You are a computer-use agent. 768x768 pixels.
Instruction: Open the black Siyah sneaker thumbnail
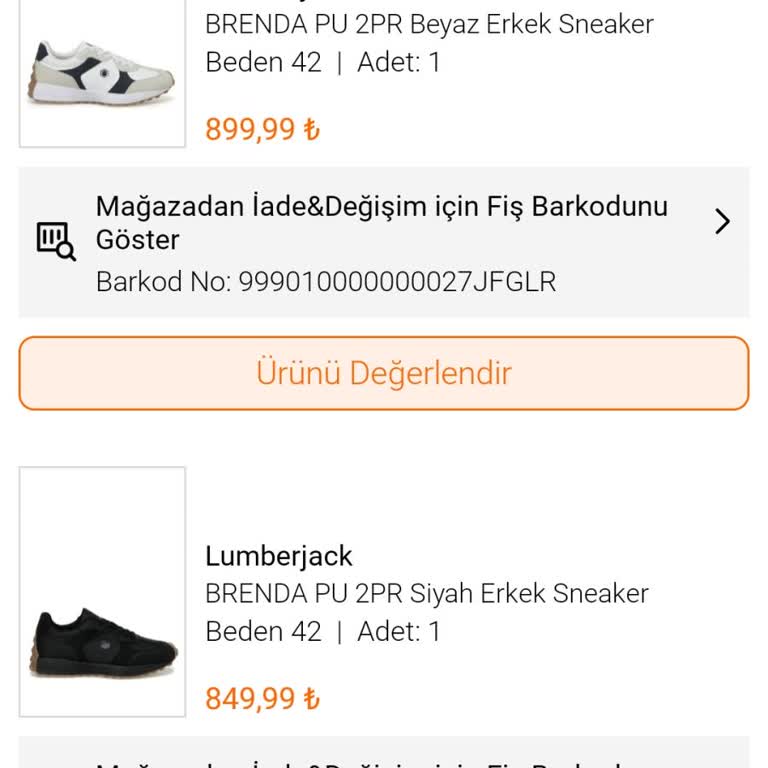[x=102, y=592]
